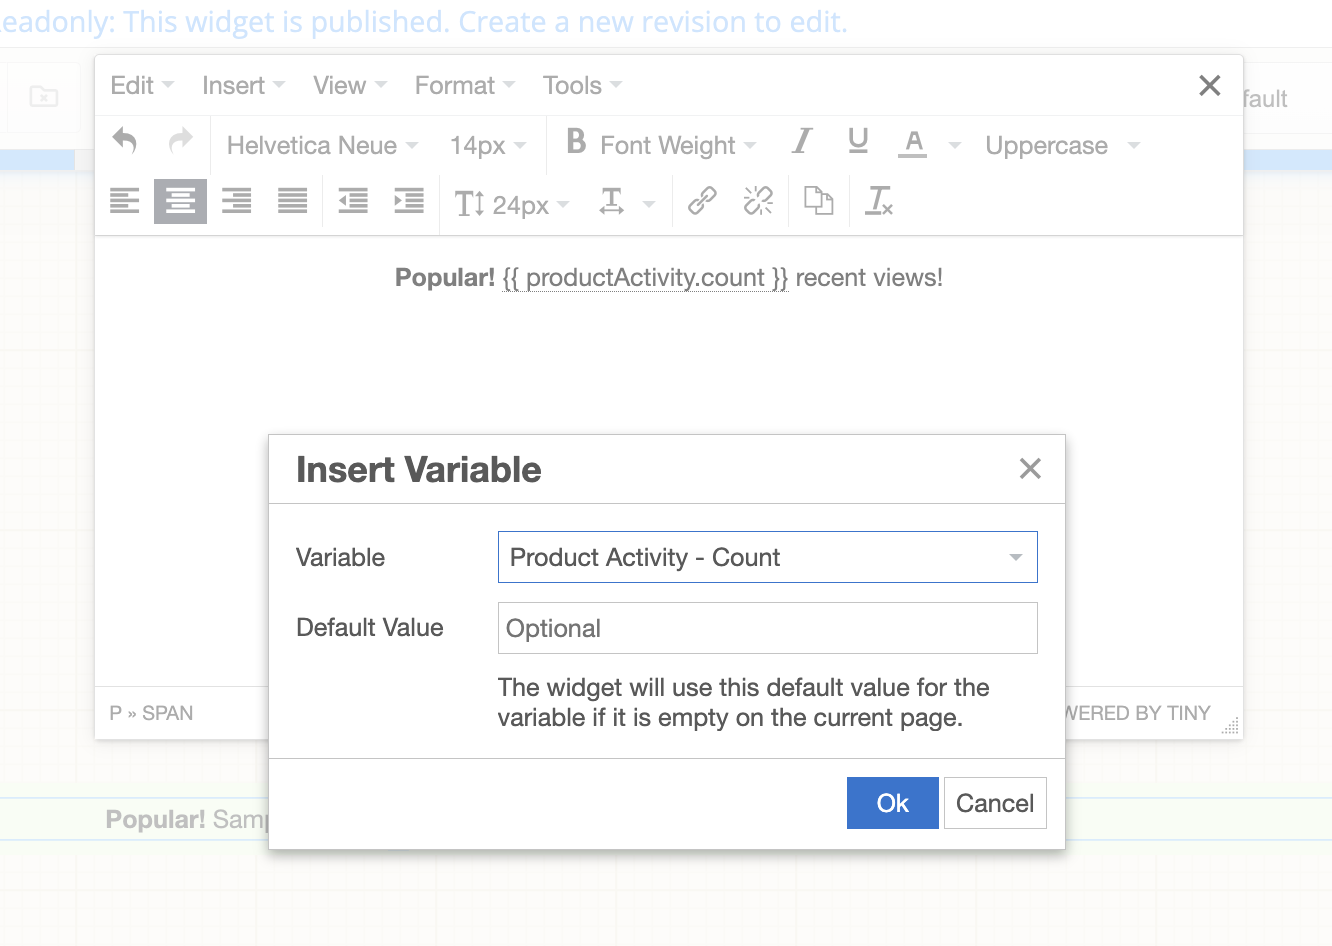Apply Italic formatting to text
The height and width of the screenshot is (946, 1332).
pyautogui.click(x=802, y=144)
